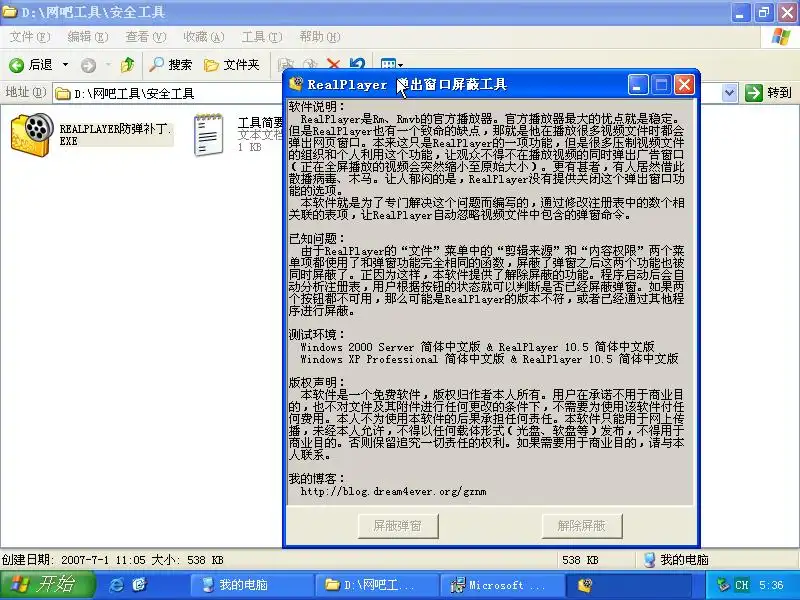The image size is (800, 600).
Task: Click the 屏蔽弹窗 button
Action: pyautogui.click(x=398, y=526)
